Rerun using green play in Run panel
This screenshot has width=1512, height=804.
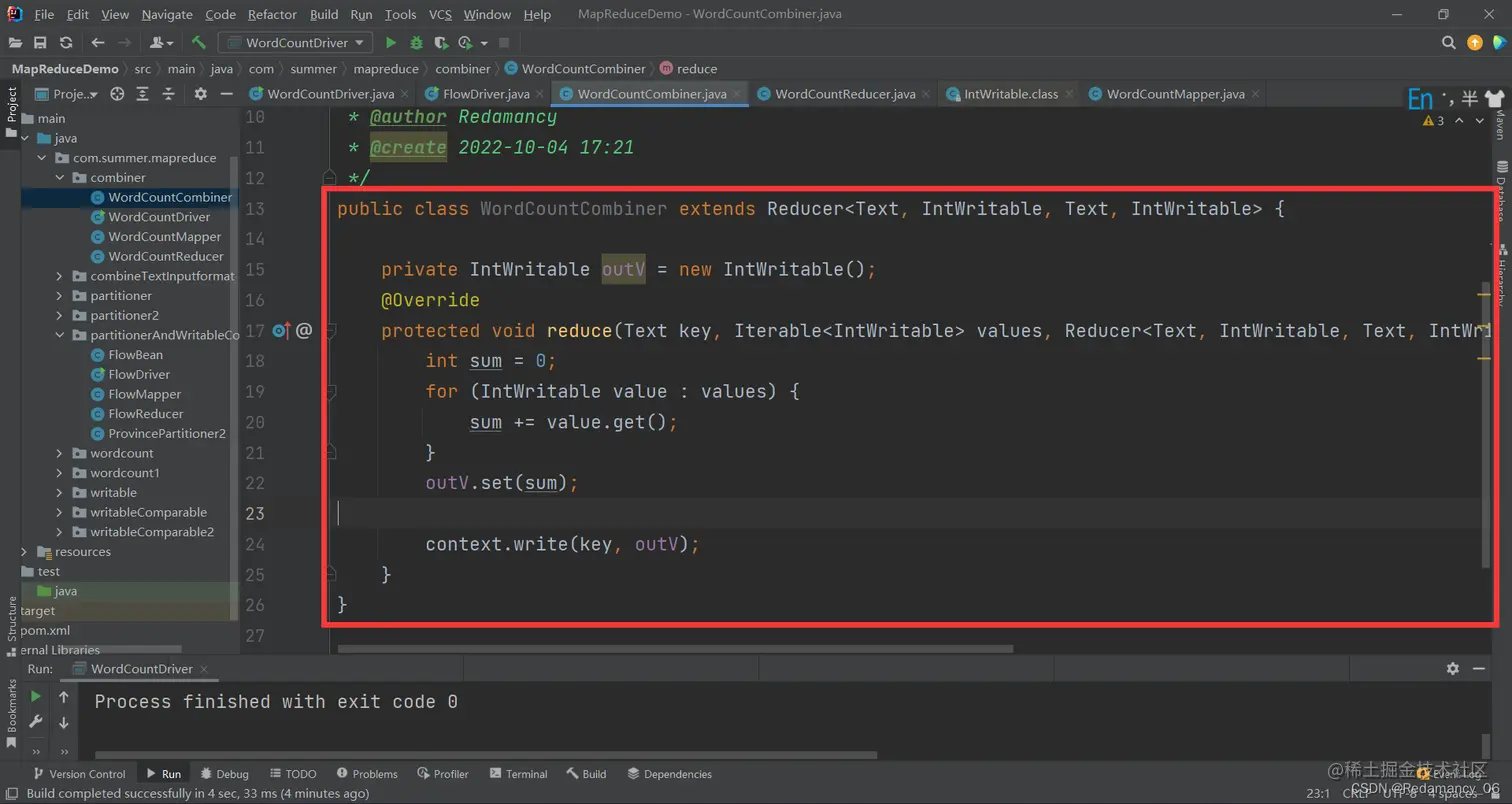pyautogui.click(x=36, y=696)
